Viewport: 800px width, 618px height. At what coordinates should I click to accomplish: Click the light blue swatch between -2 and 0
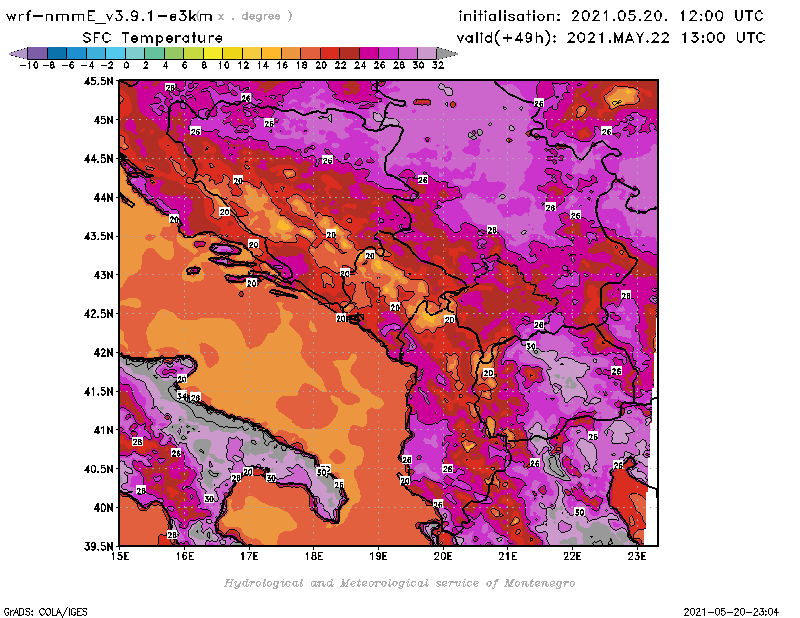[115, 53]
